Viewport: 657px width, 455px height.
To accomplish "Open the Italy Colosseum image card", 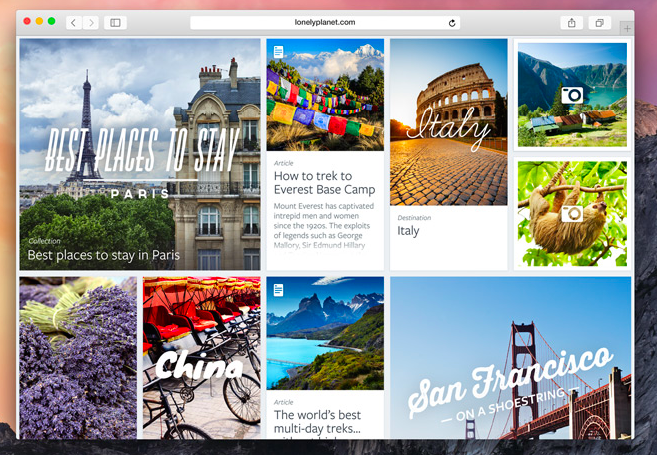I will click(449, 122).
